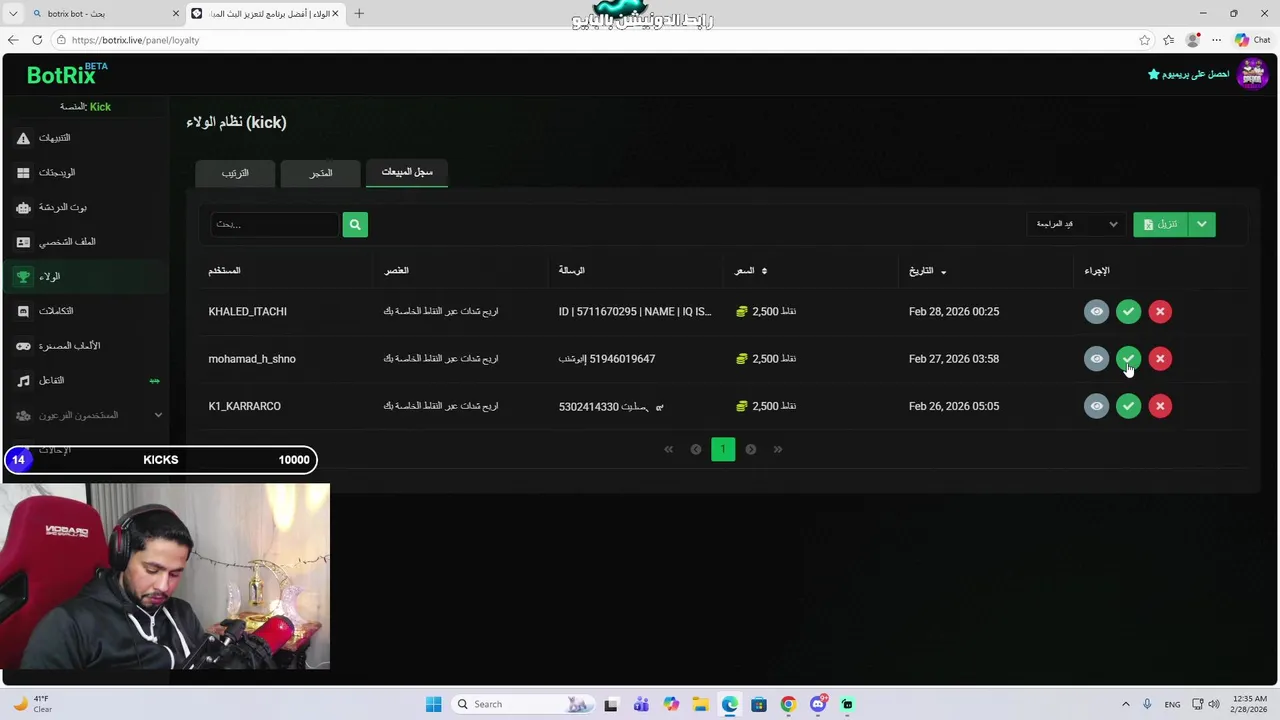Sort the table by price (السعر) column

[751, 271]
